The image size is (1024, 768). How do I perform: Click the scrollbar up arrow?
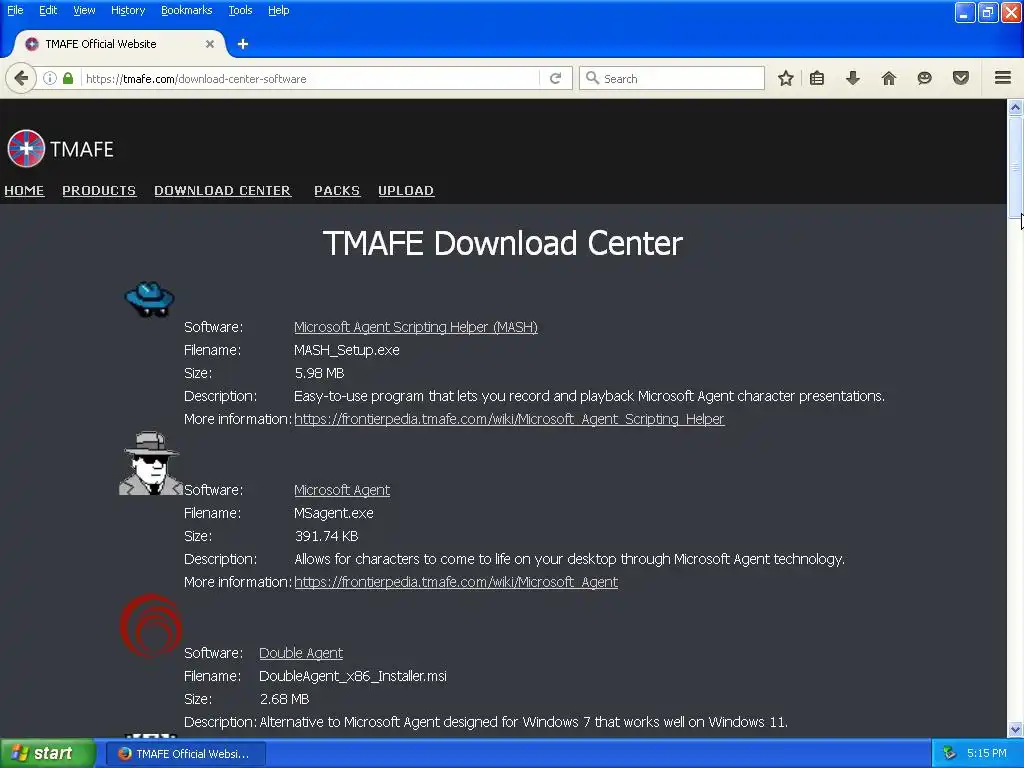coord(1016,106)
